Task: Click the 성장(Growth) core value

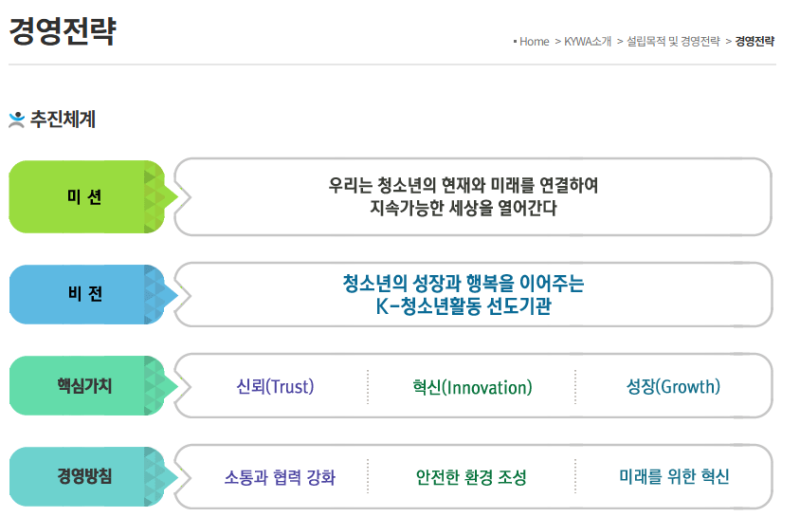Action: tap(673, 387)
